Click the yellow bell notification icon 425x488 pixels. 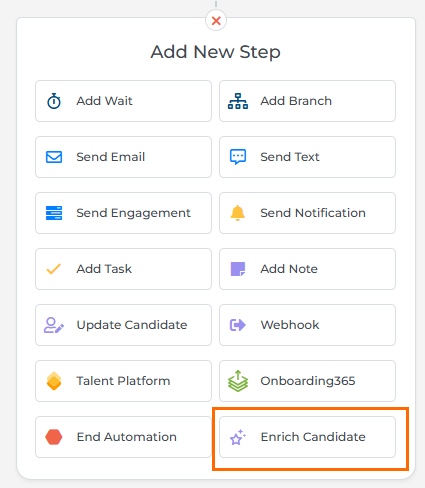pyautogui.click(x=238, y=213)
